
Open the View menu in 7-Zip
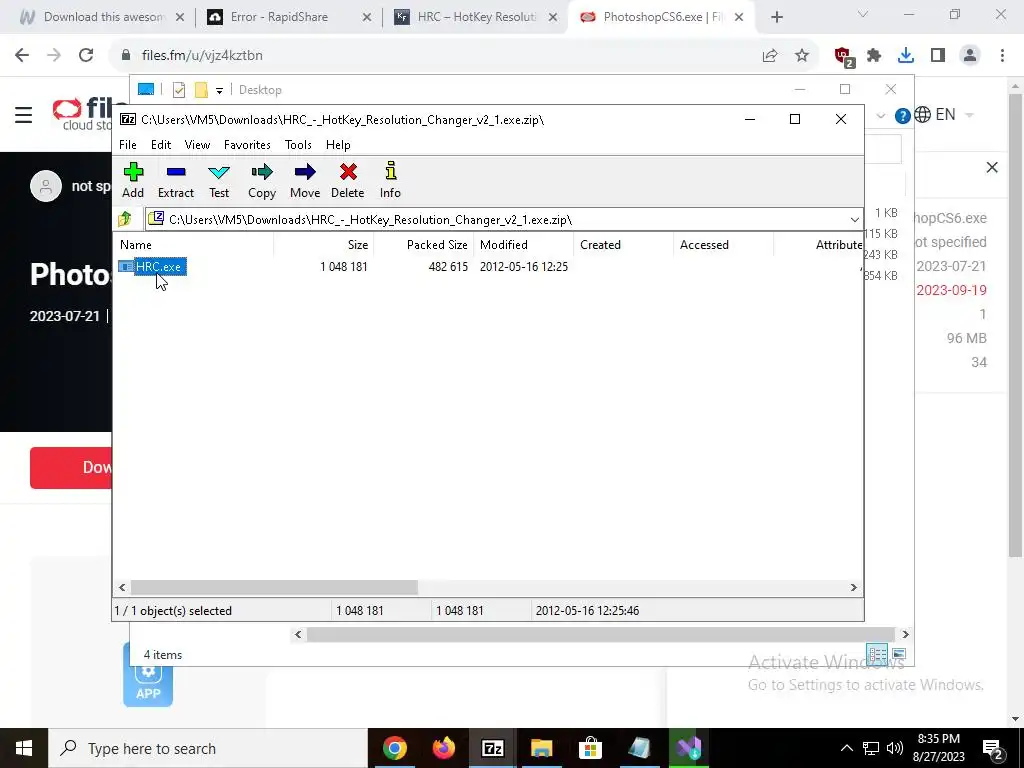coord(197,145)
